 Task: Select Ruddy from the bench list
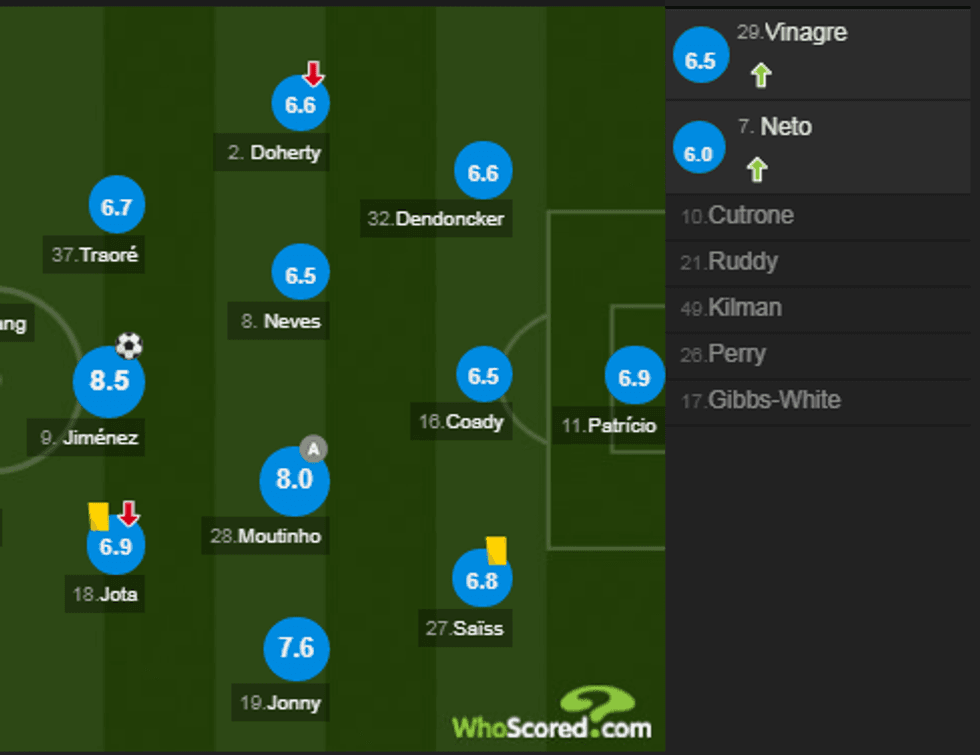pyautogui.click(x=742, y=262)
